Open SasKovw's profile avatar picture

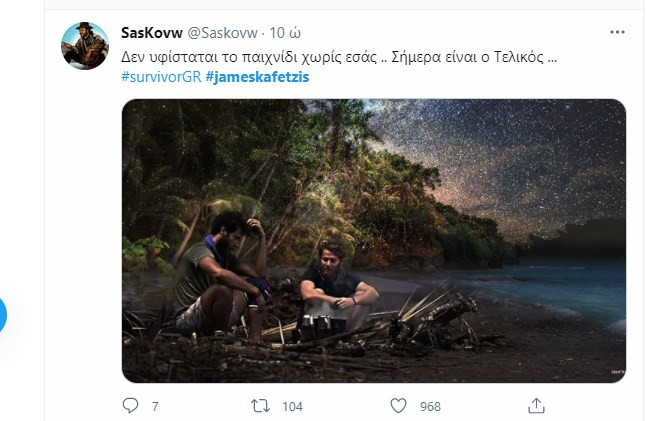coord(85,46)
